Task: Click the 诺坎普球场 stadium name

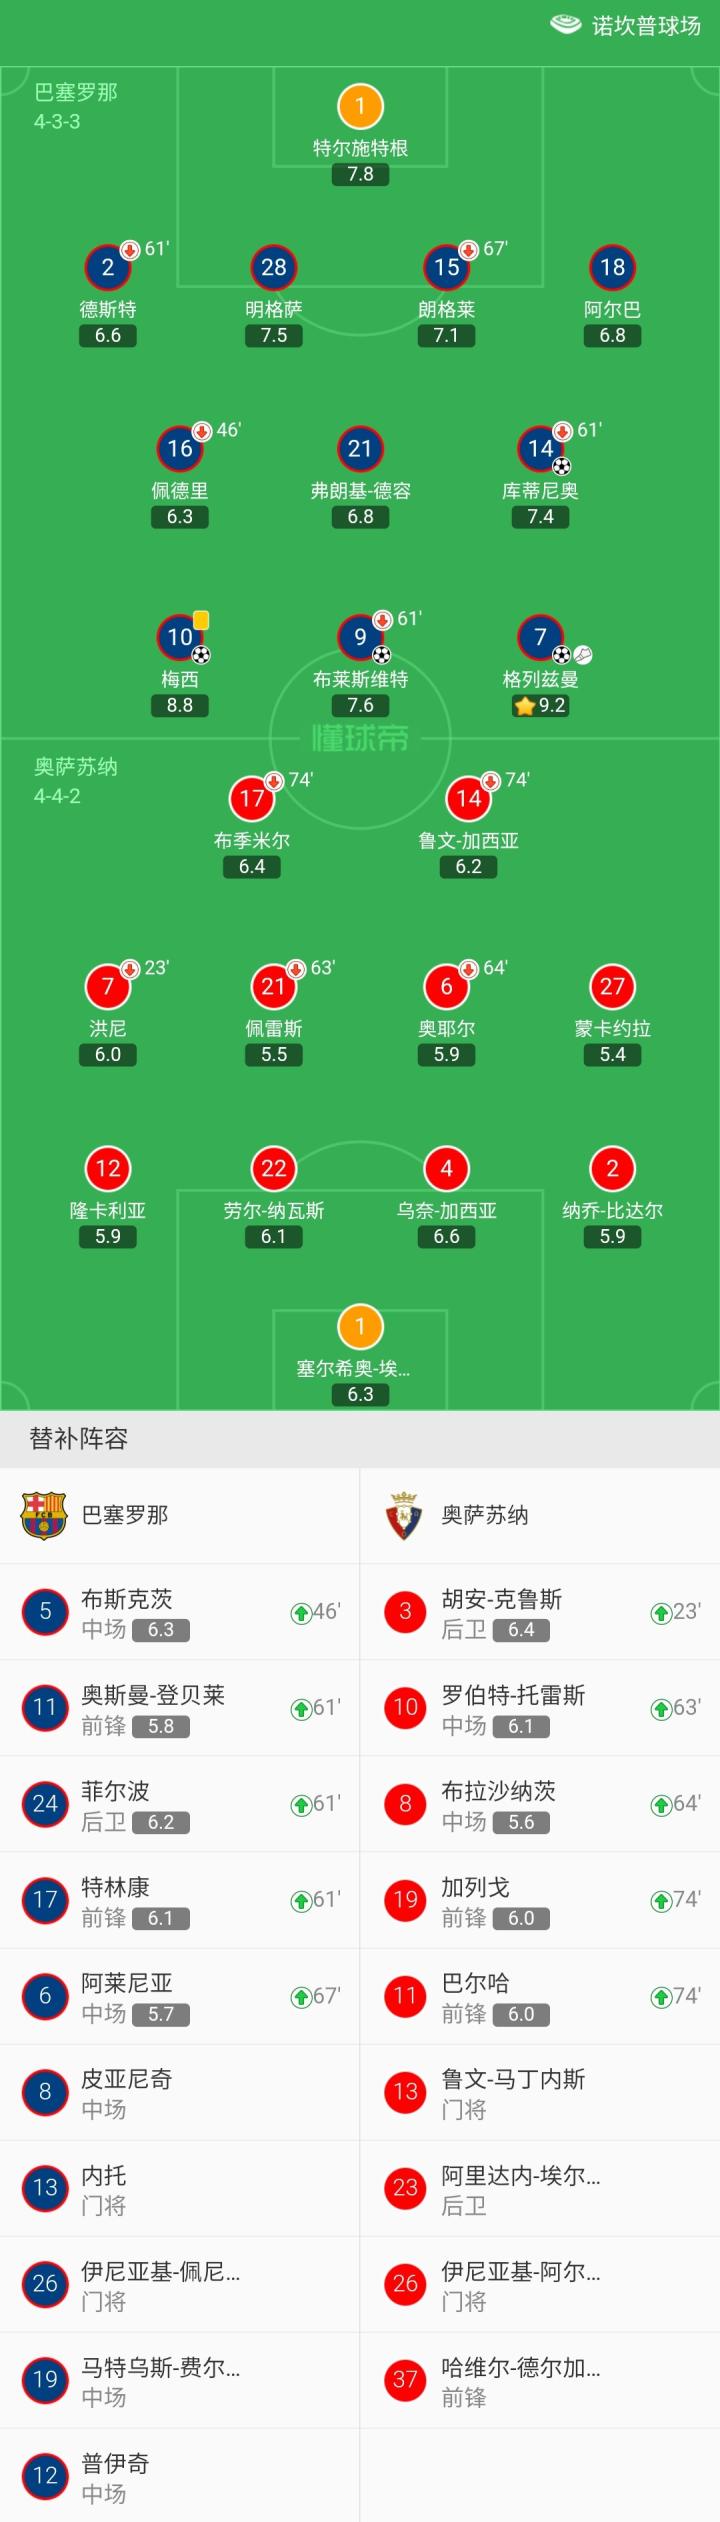Action: pyautogui.click(x=646, y=26)
